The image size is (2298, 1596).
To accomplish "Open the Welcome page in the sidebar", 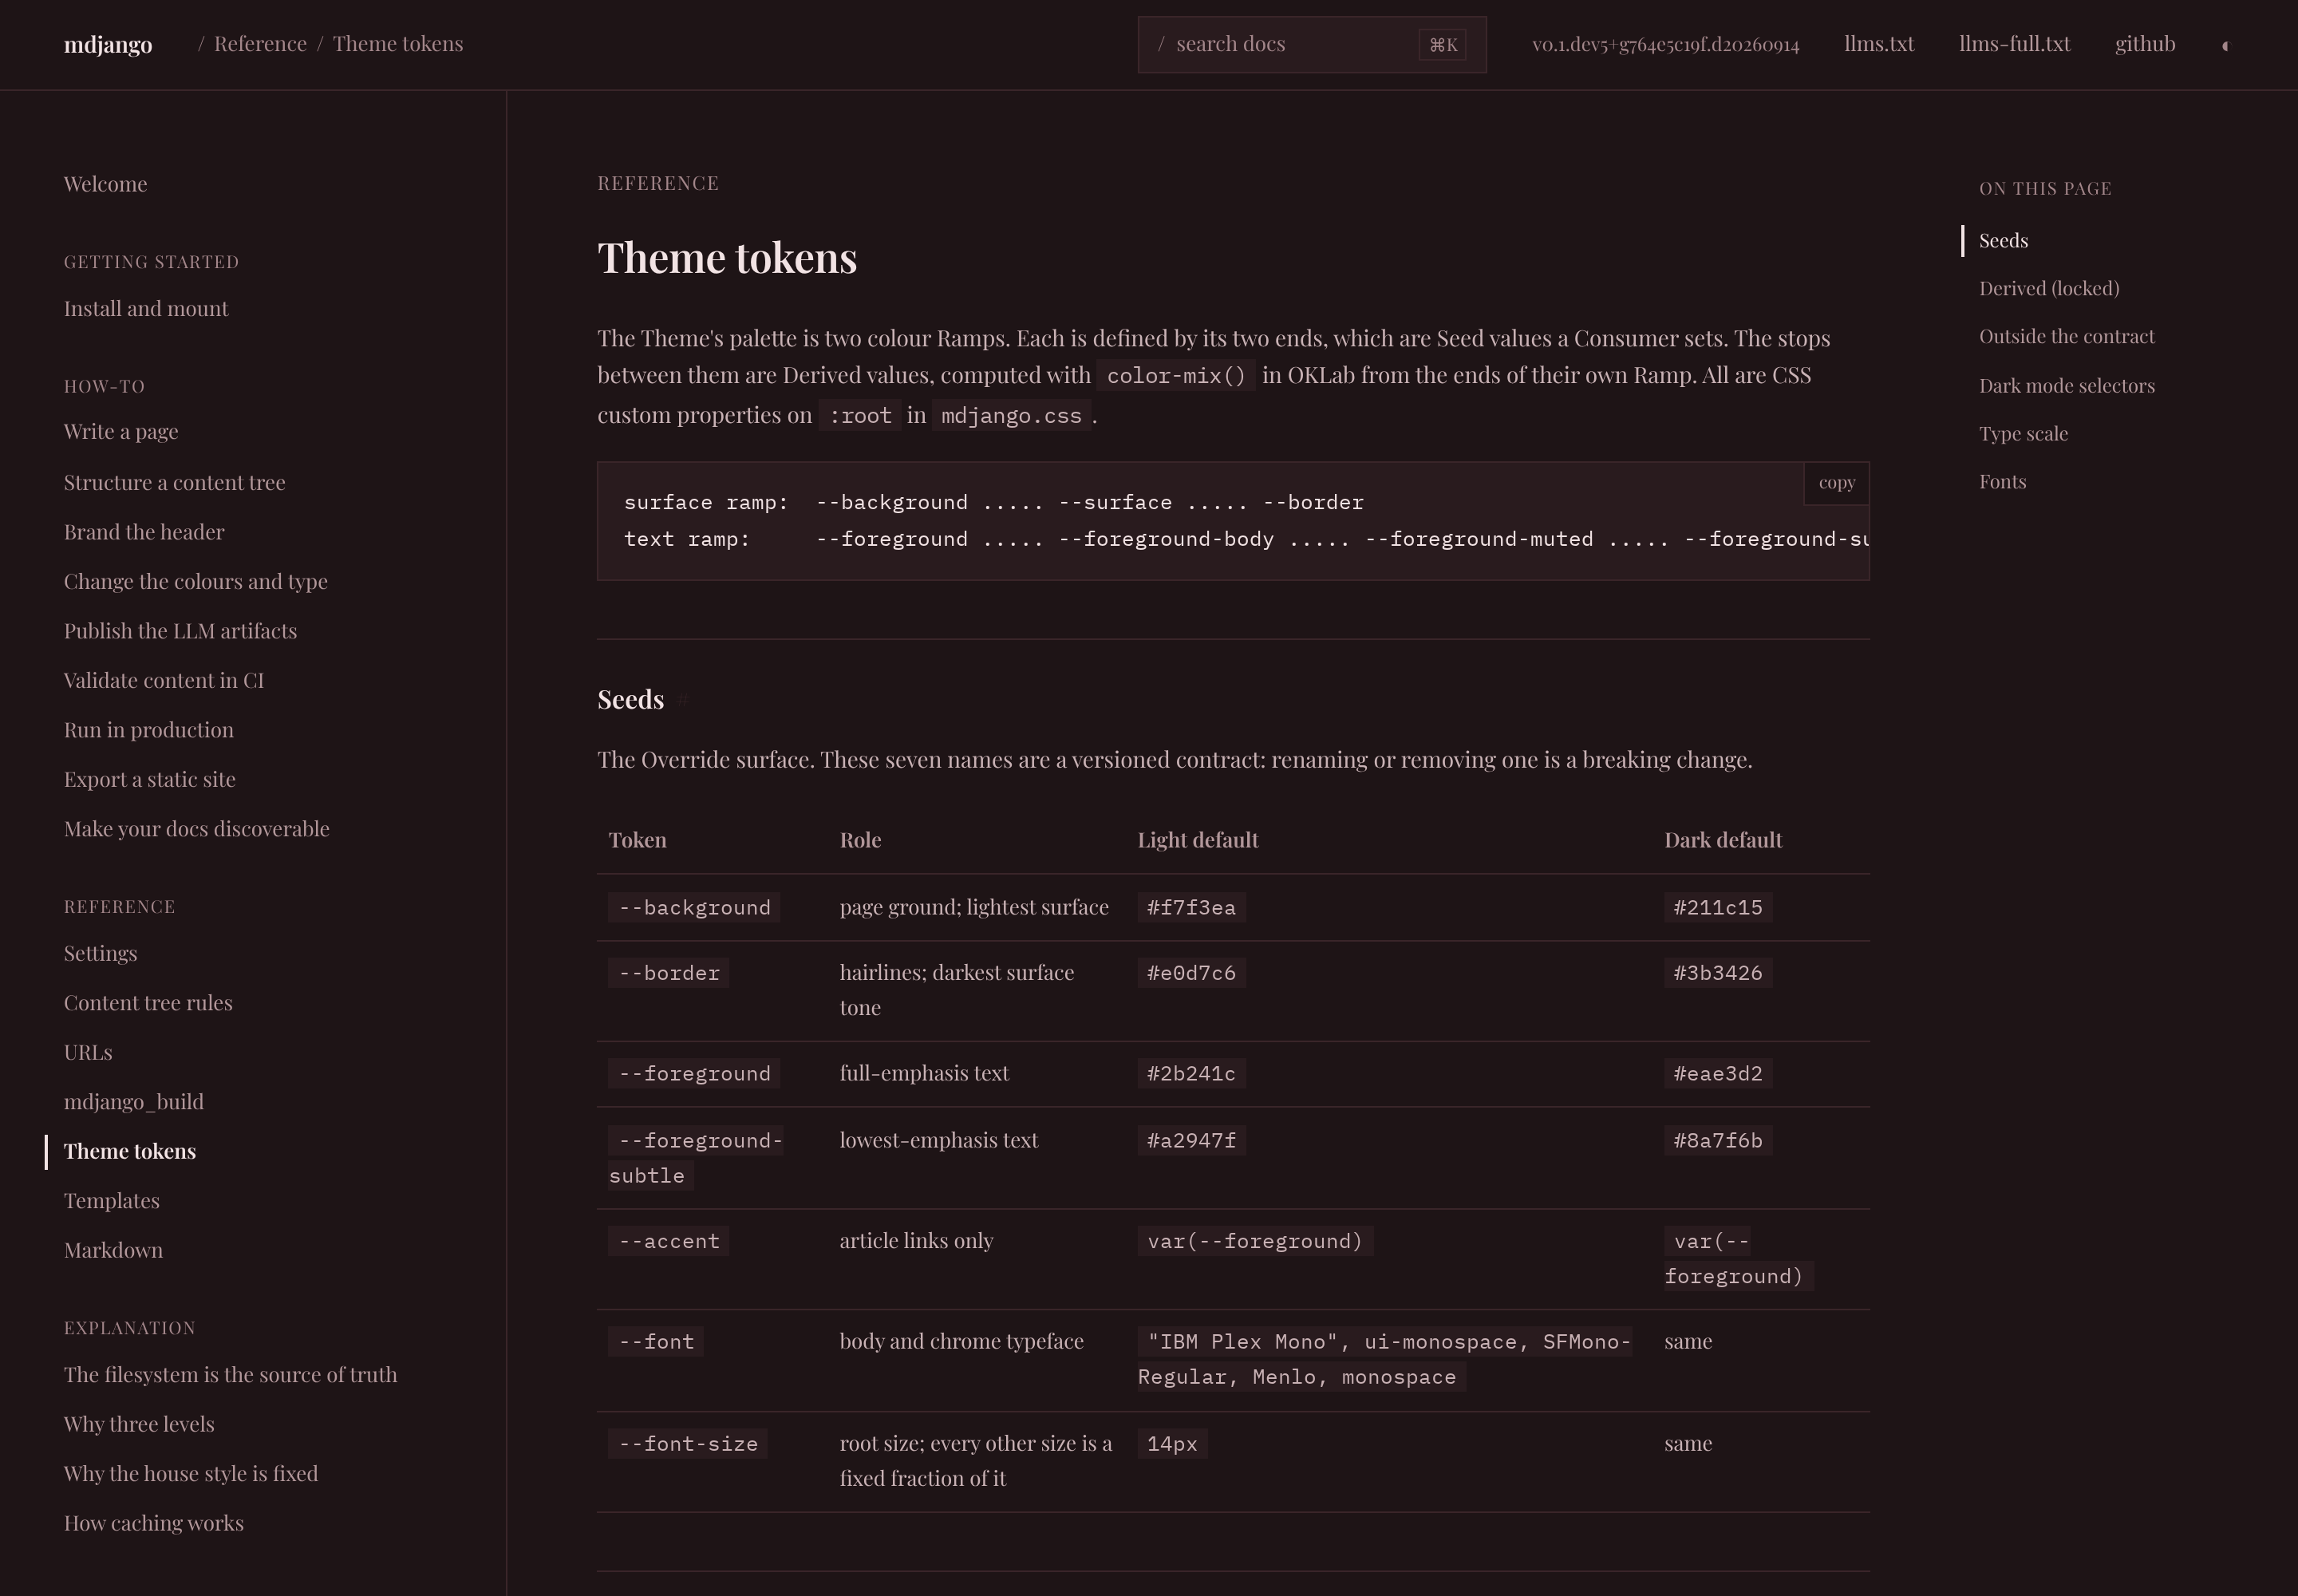I will [105, 184].
